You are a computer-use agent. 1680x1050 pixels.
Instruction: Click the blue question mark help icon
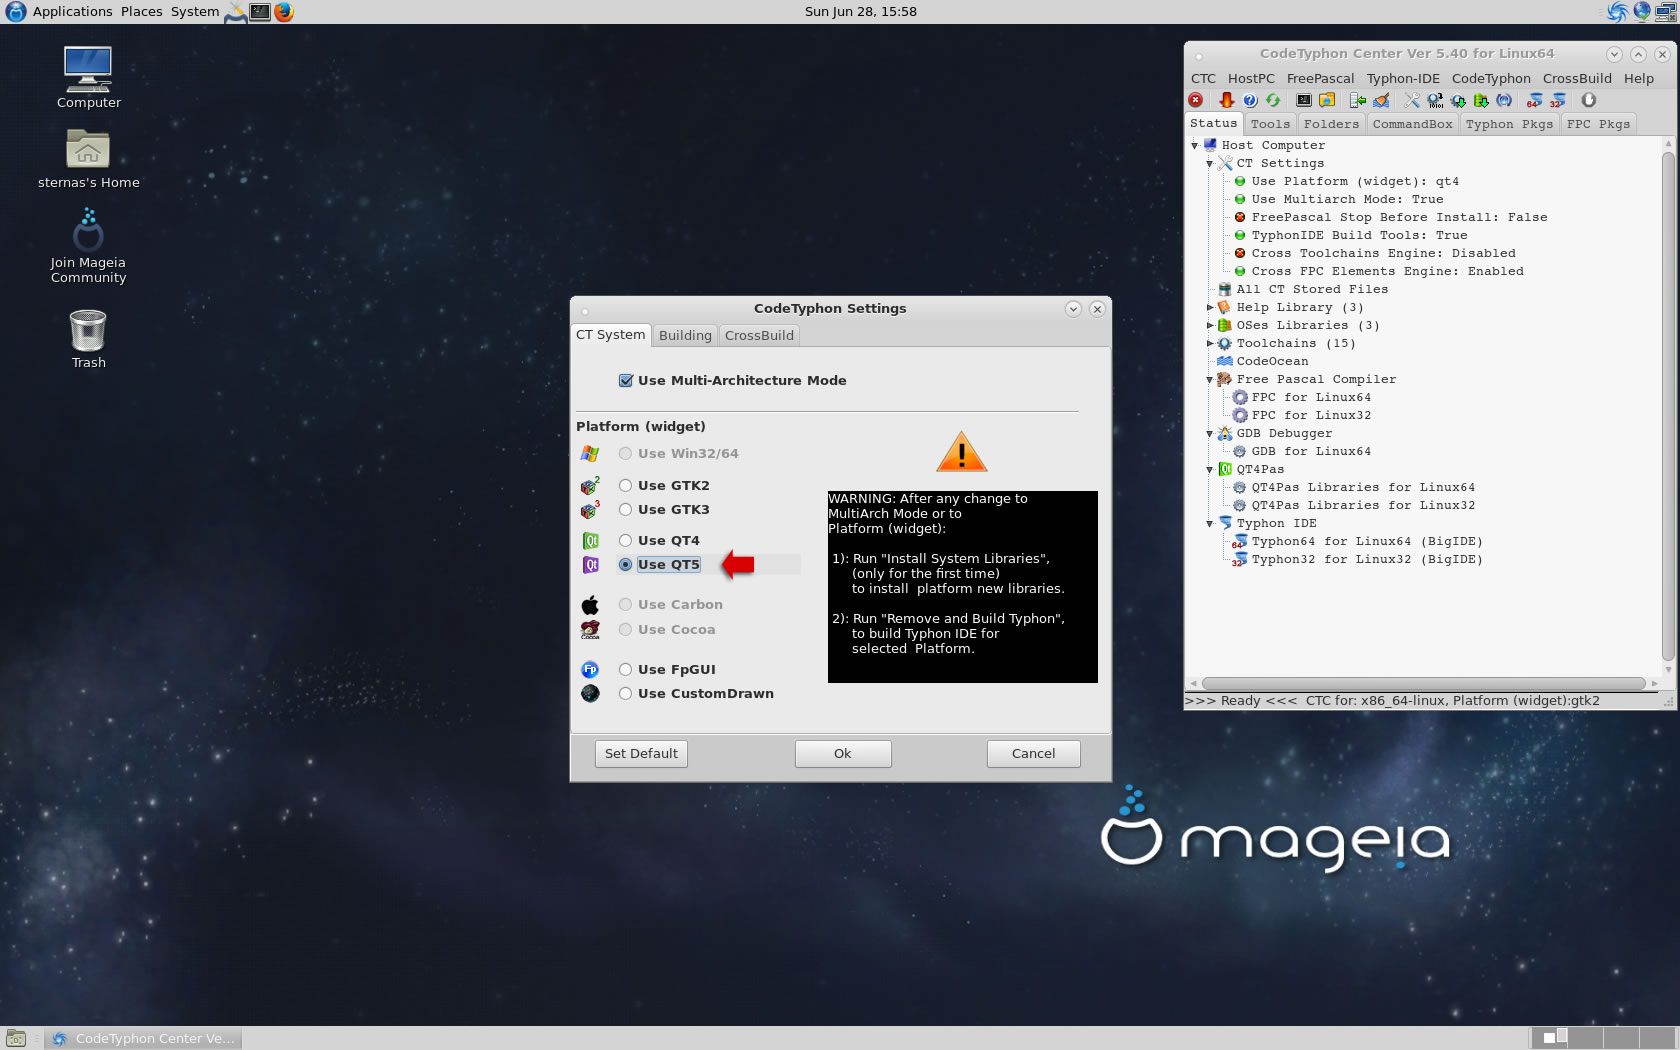point(1250,100)
